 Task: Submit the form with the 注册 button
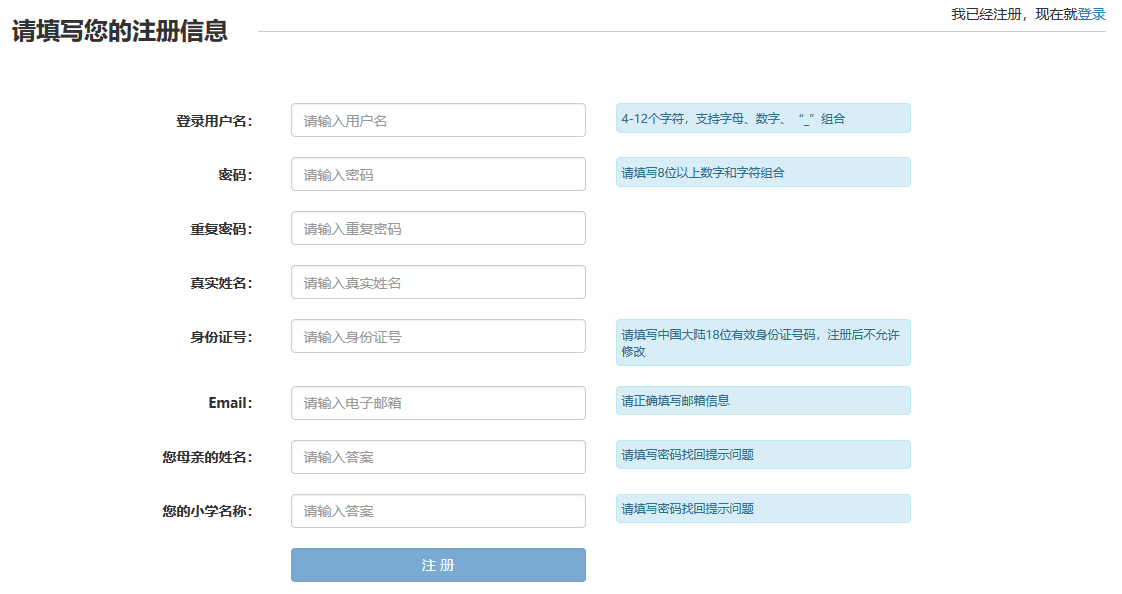point(438,565)
